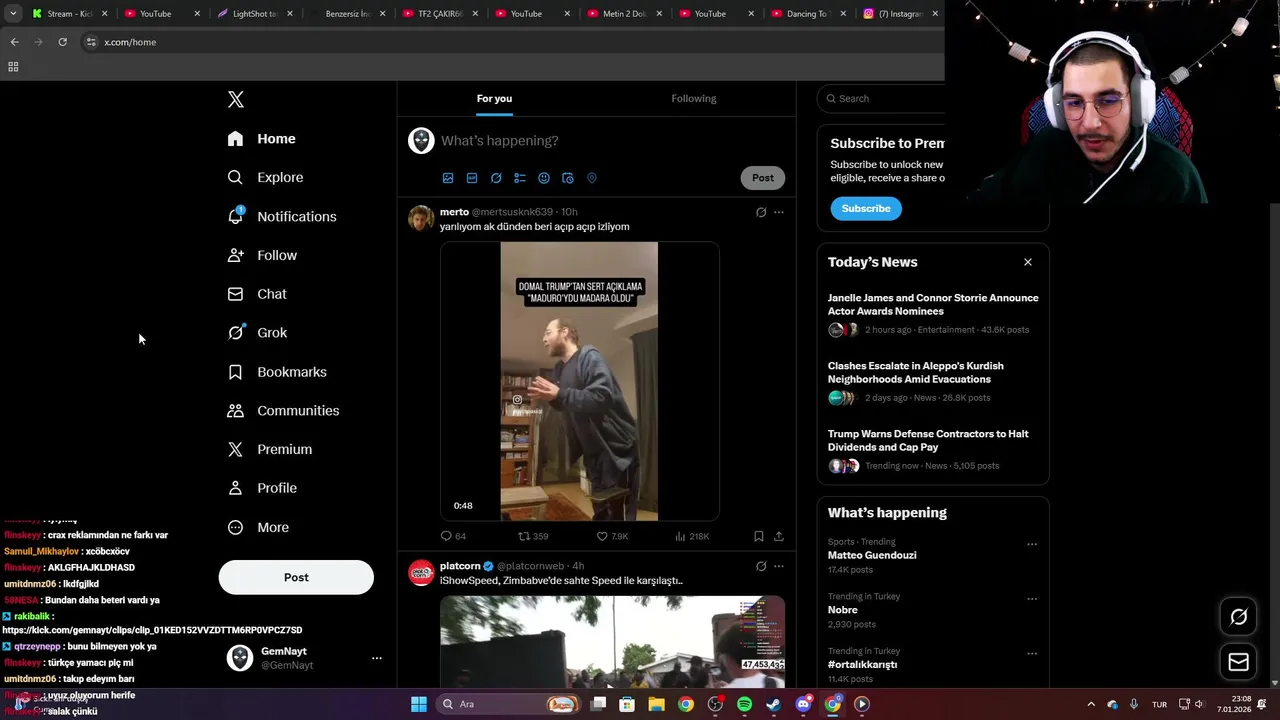
Task: Switch to the LightShot browser tab
Action: (x=254, y=13)
